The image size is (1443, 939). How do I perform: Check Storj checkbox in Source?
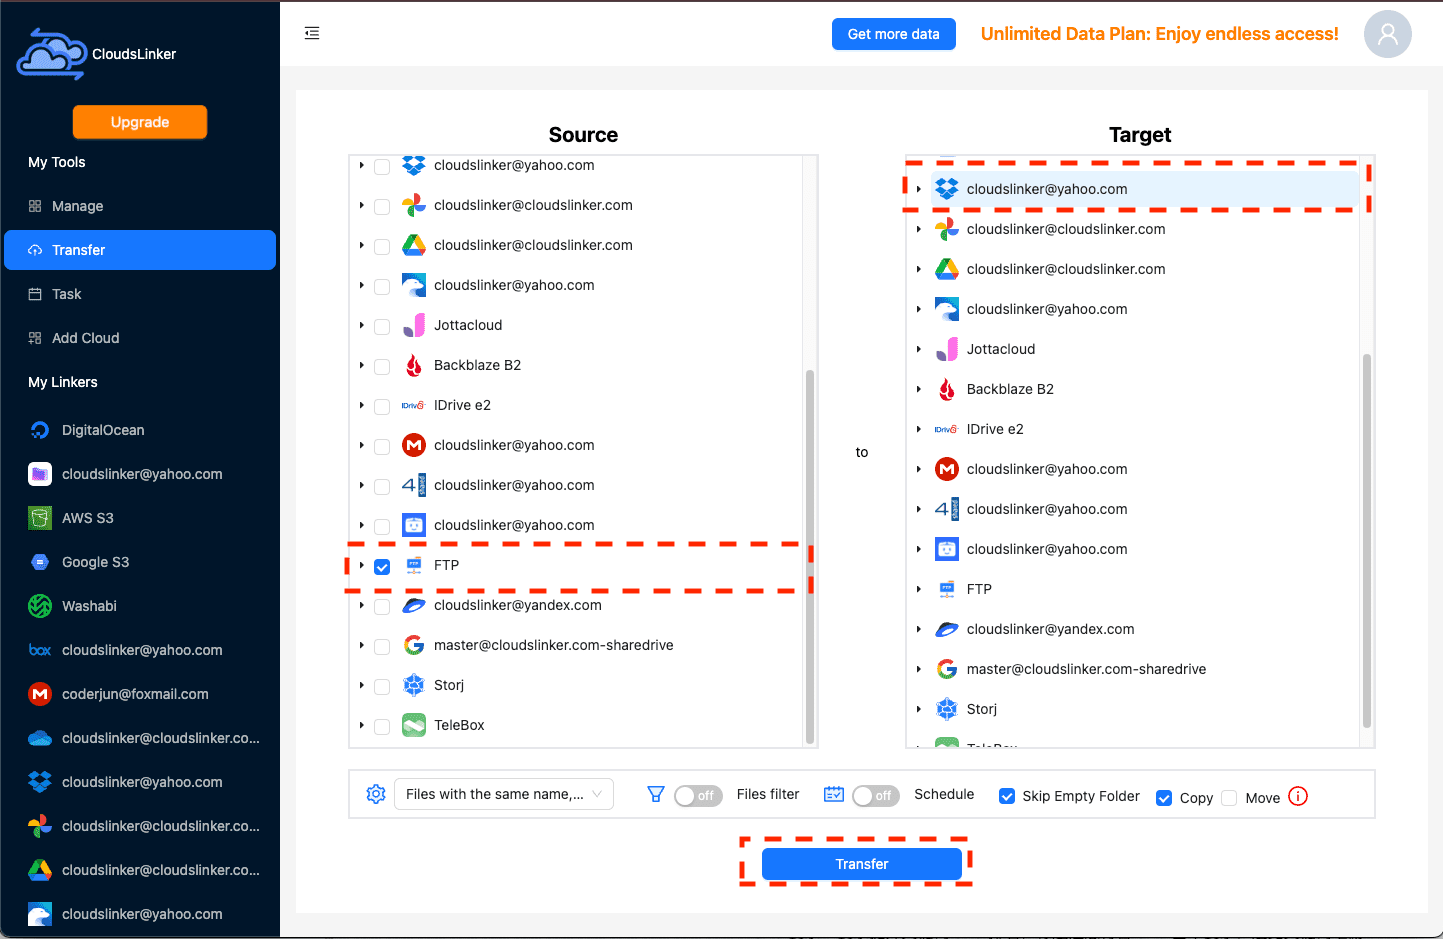coord(382,686)
